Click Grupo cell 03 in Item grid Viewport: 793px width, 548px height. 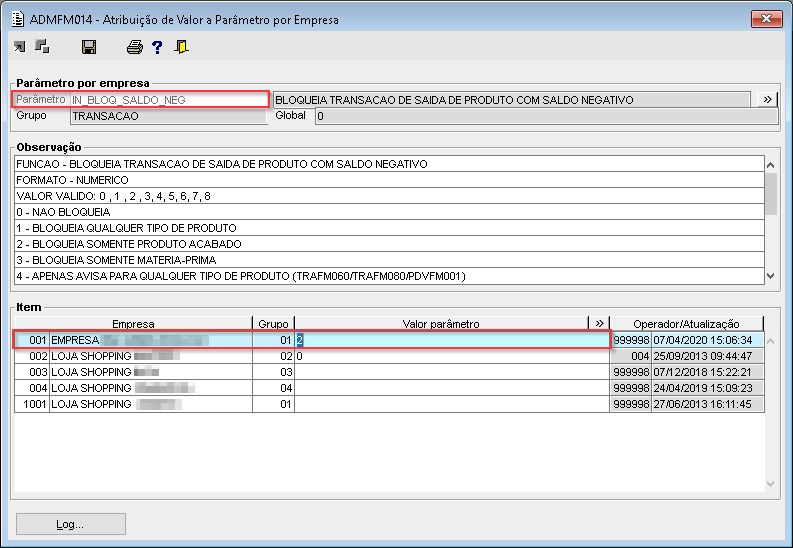click(273, 372)
